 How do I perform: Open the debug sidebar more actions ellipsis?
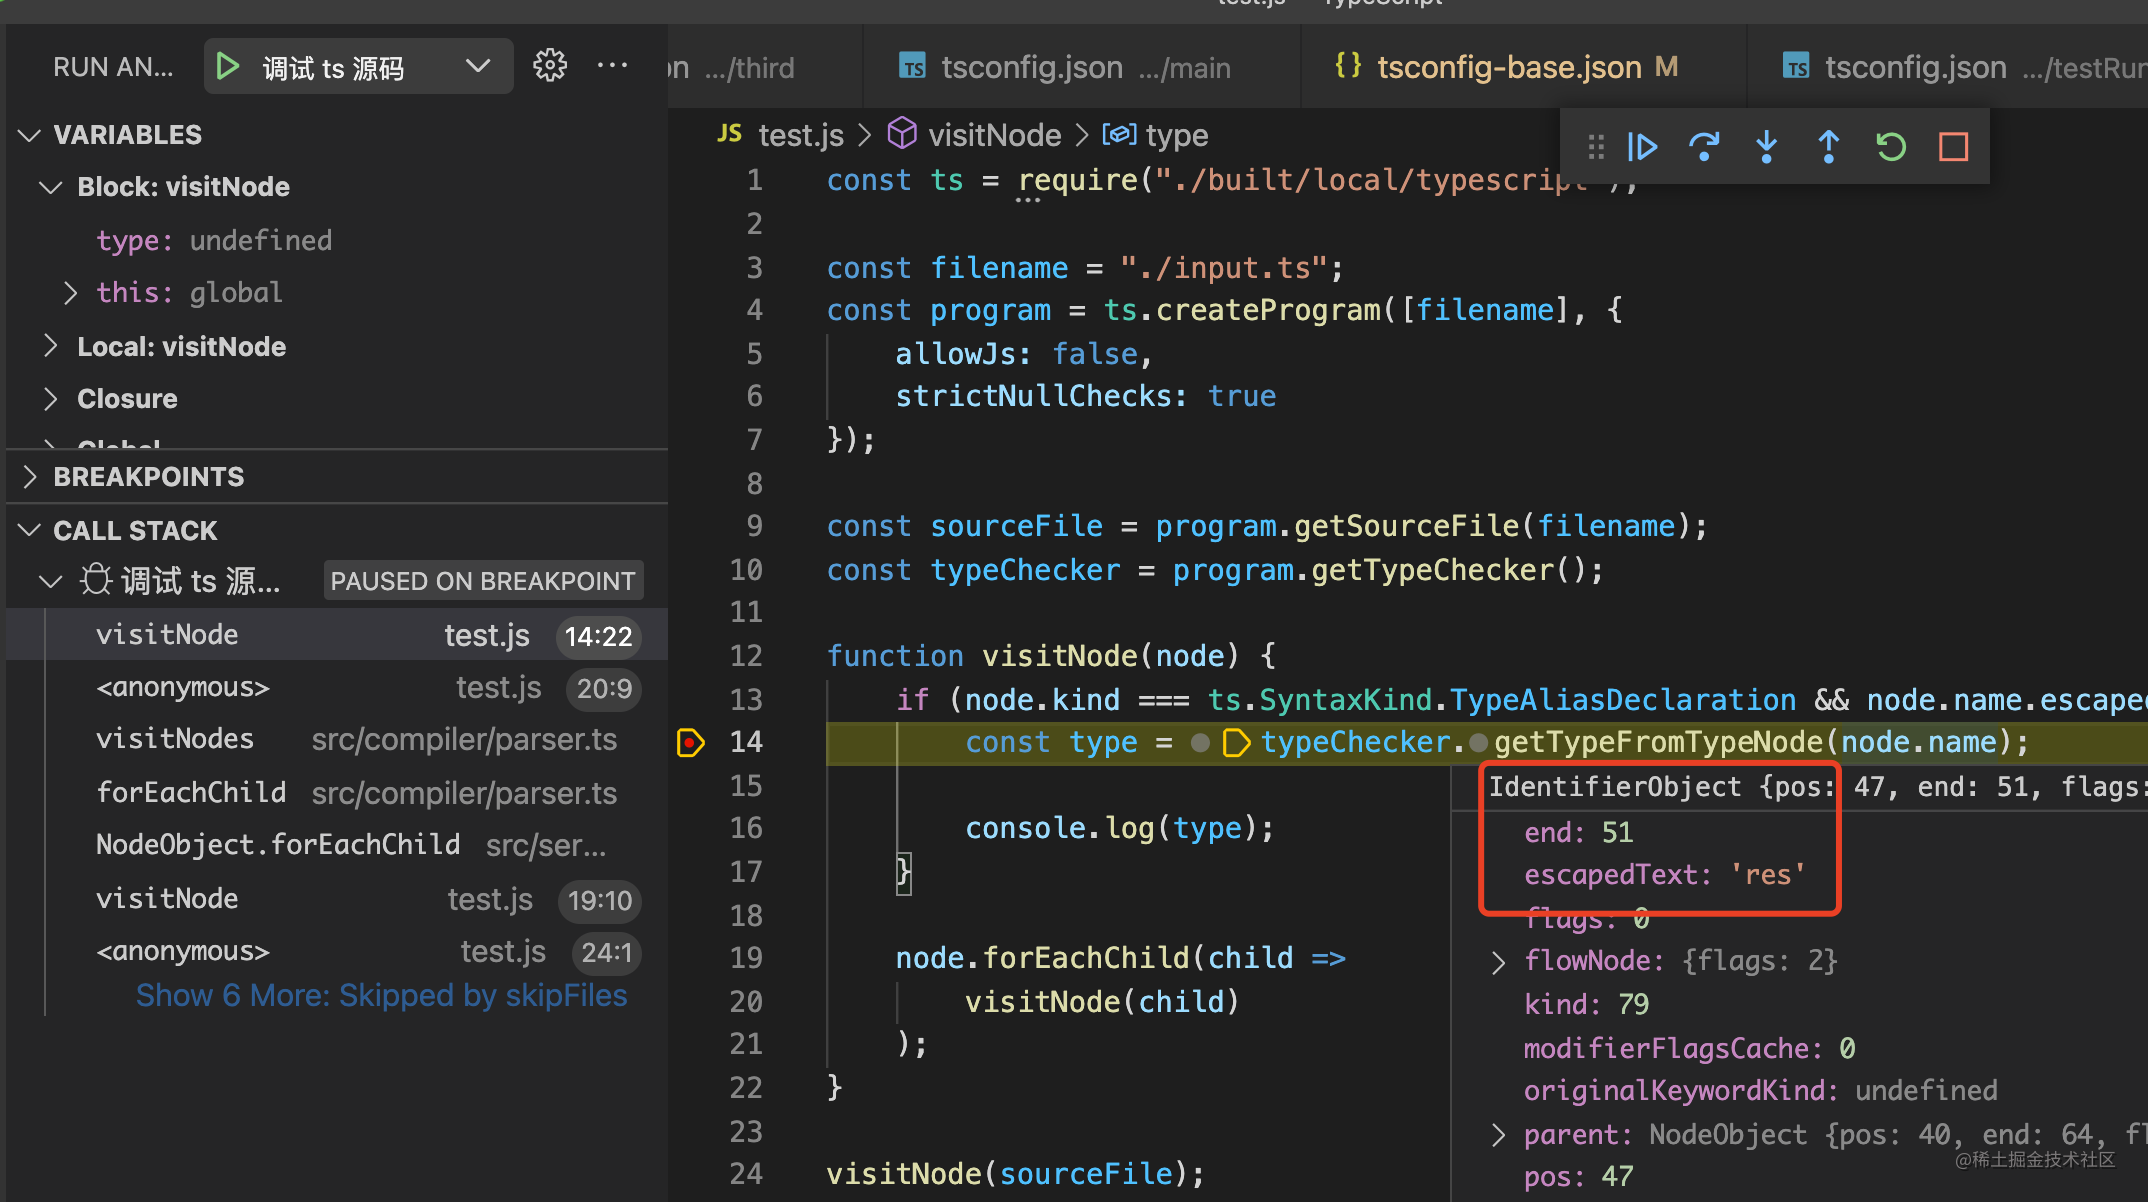pyautogui.click(x=612, y=66)
